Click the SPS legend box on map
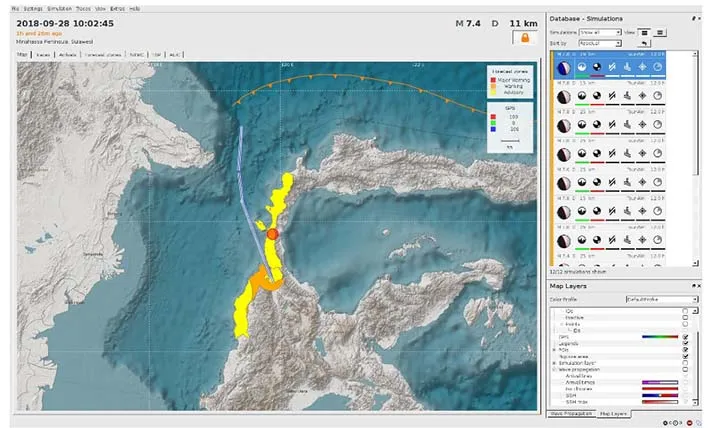715x428 pixels. pyautogui.click(x=510, y=127)
